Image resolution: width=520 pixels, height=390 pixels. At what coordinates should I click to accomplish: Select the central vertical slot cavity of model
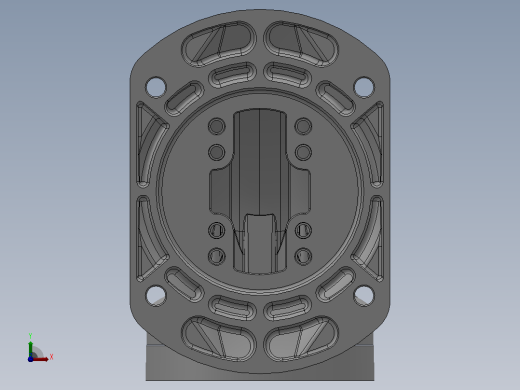(260, 192)
